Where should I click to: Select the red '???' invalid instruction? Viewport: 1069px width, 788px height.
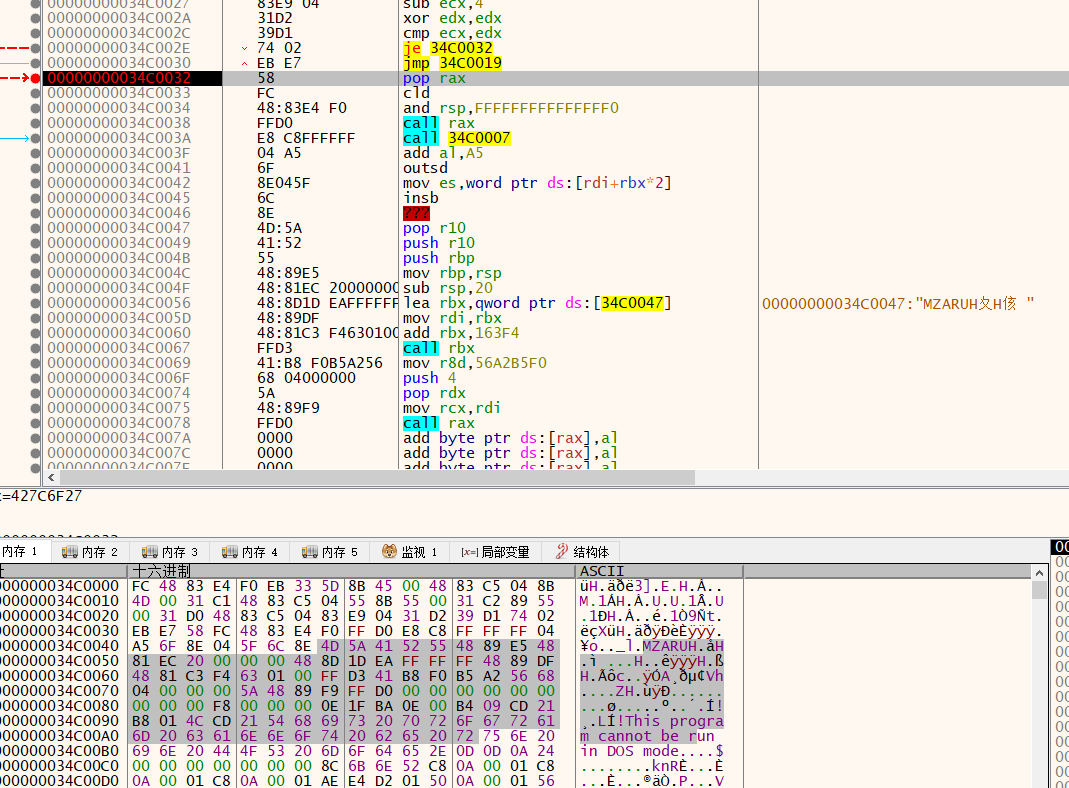(x=416, y=213)
